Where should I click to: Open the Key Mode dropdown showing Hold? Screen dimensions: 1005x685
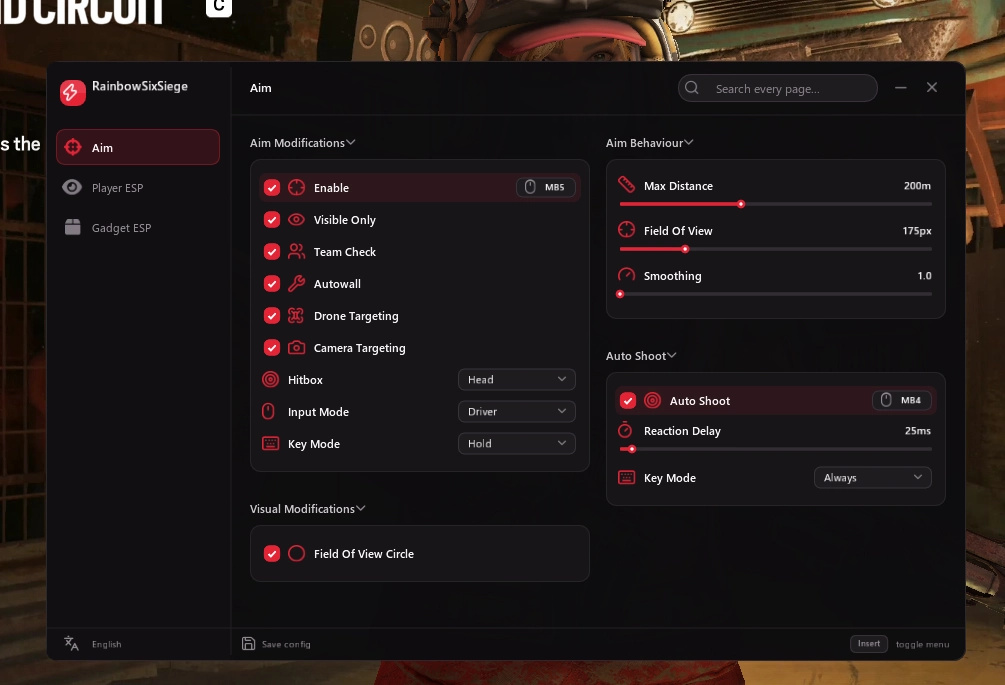pyautogui.click(x=517, y=443)
